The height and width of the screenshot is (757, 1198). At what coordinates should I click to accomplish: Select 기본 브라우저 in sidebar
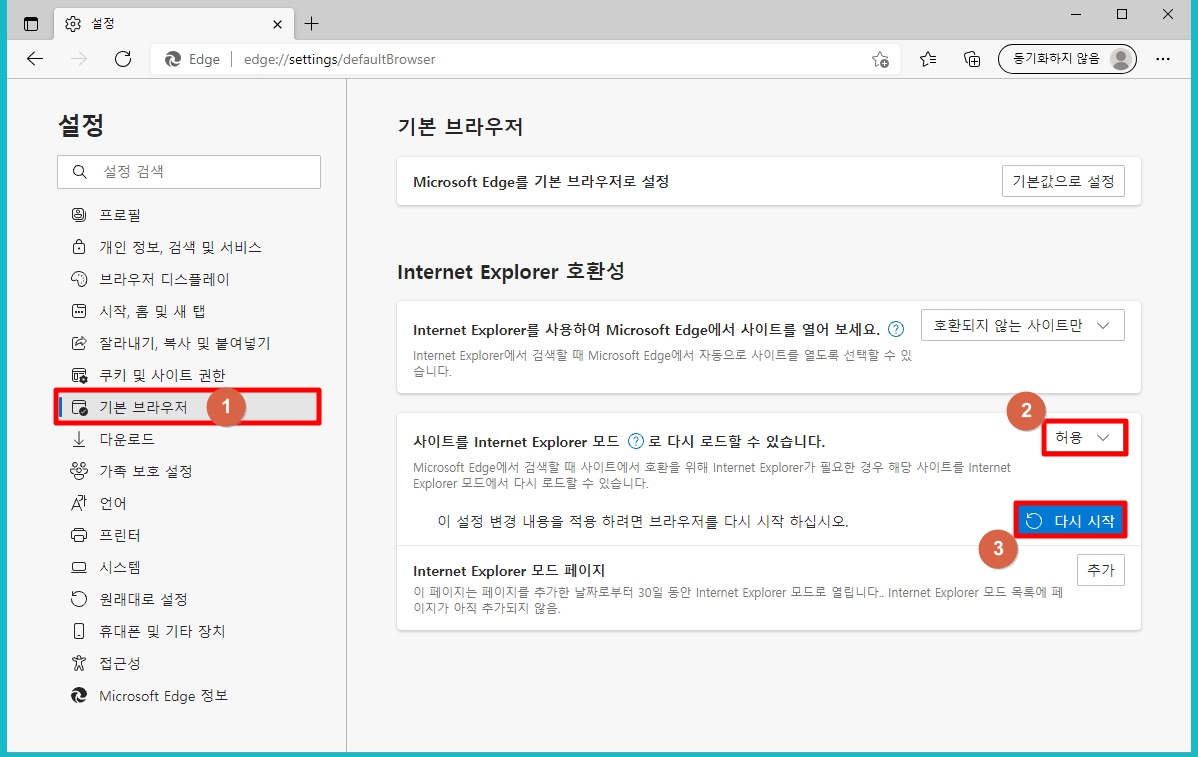[x=189, y=407]
